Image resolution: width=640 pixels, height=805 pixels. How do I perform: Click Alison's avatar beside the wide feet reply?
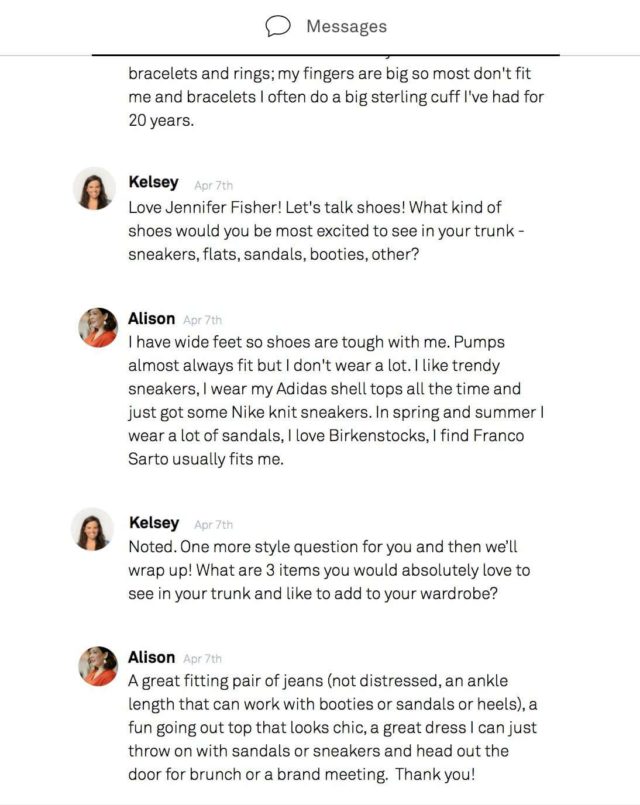[x=98, y=327]
